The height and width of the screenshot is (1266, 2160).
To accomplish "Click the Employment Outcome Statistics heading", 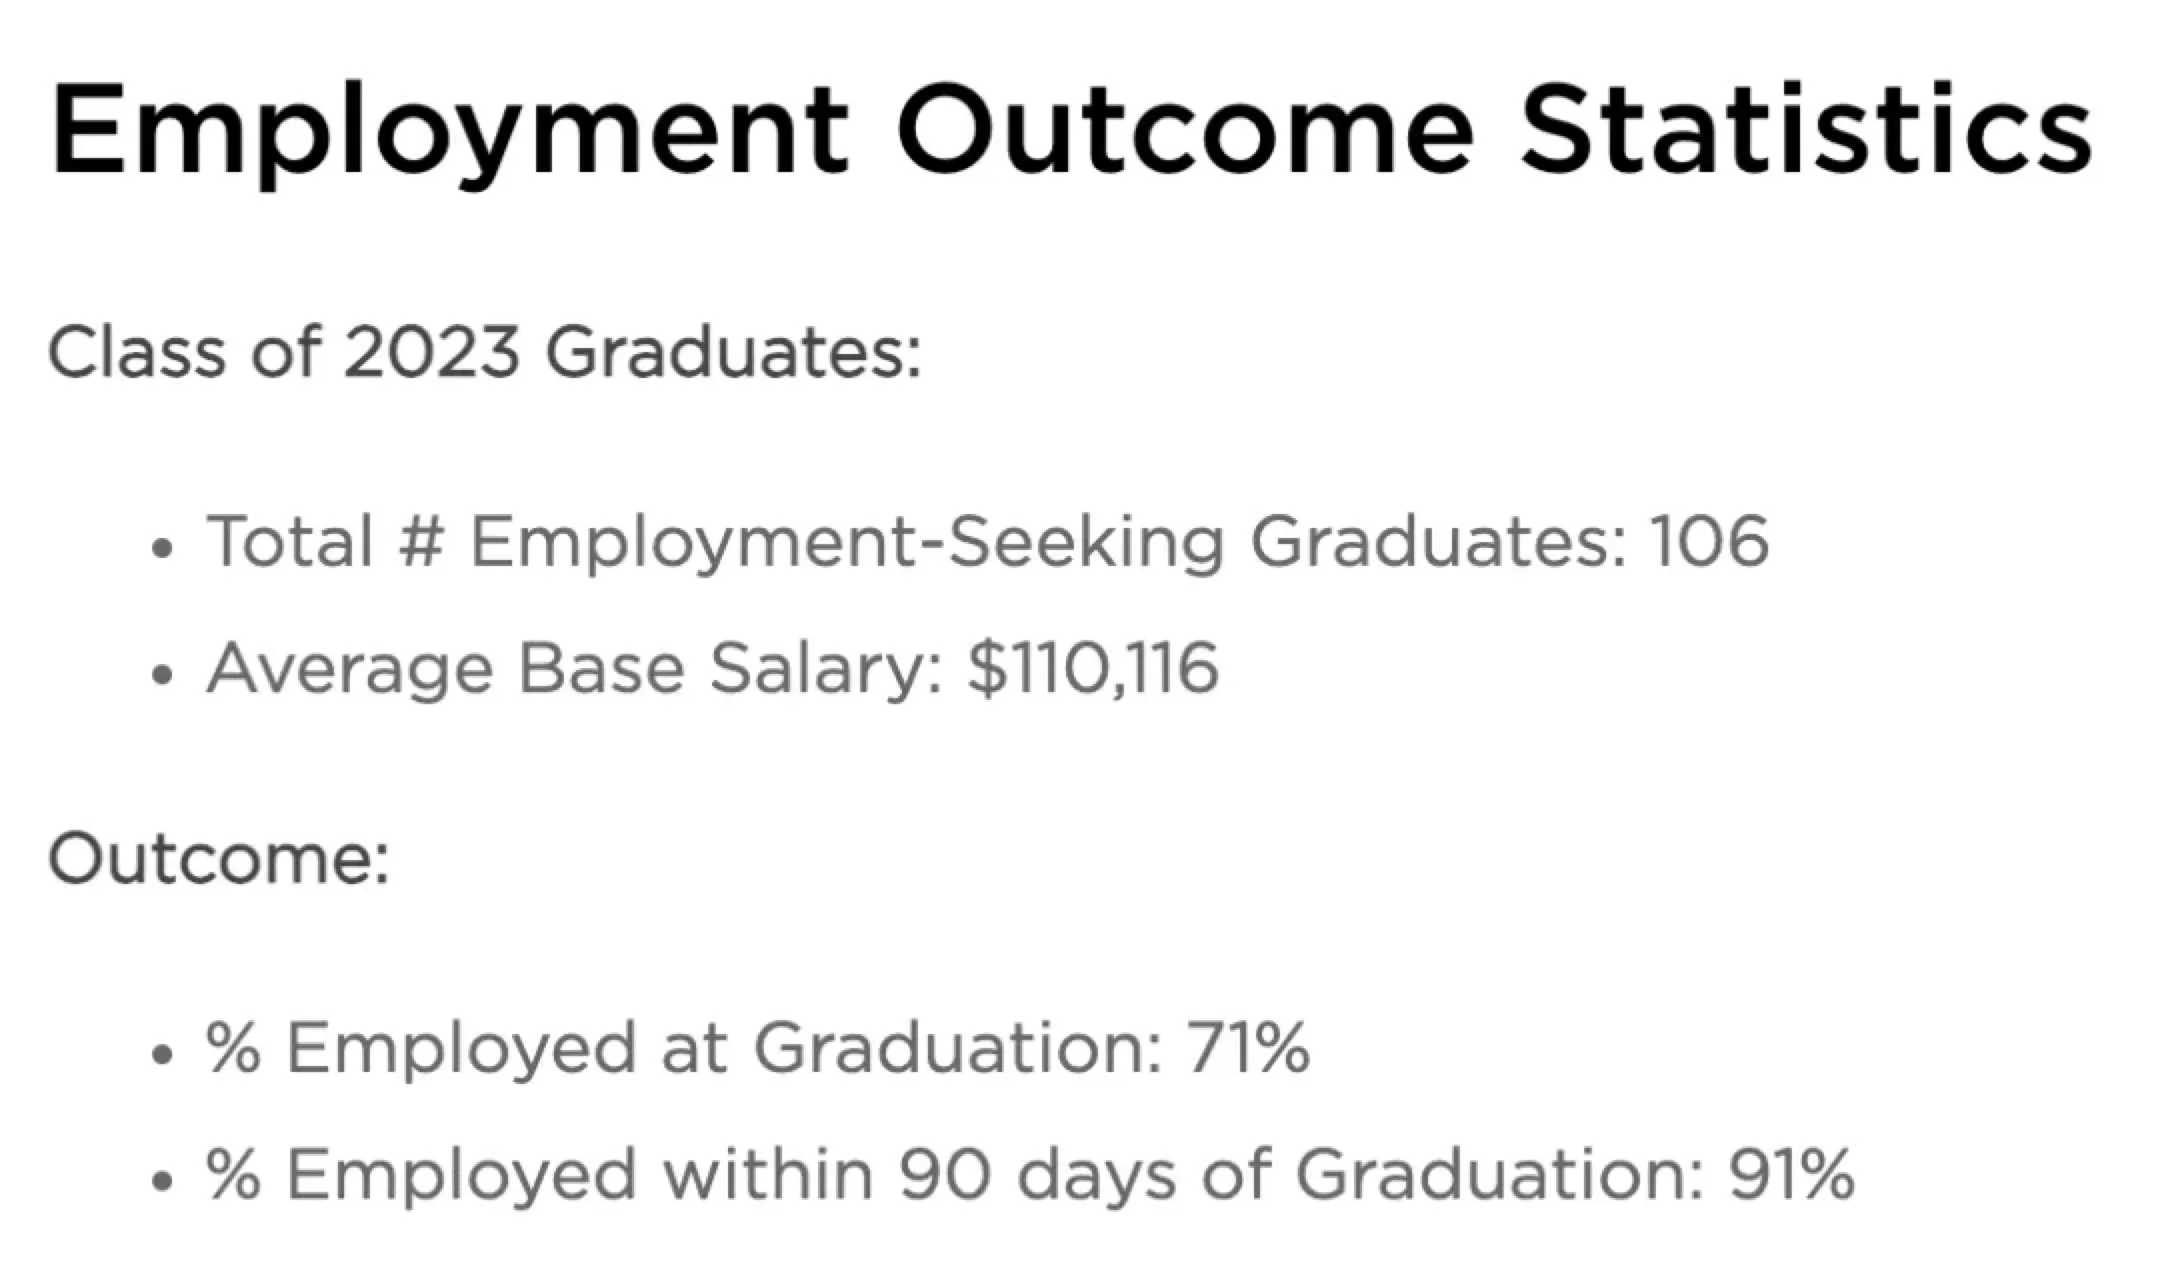I will pyautogui.click(x=1070, y=132).
